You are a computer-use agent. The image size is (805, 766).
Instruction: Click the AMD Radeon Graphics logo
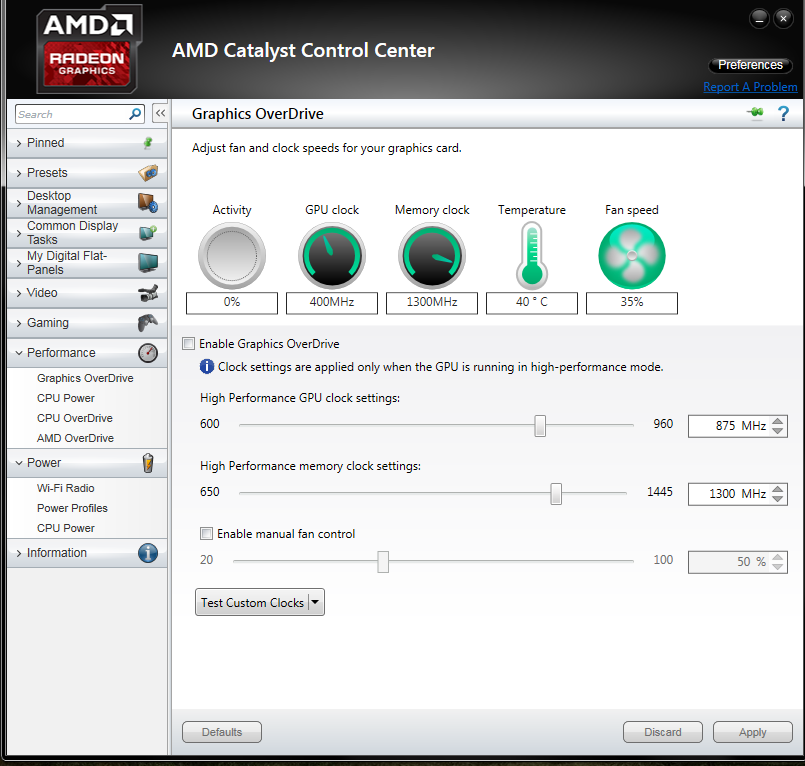coord(88,49)
